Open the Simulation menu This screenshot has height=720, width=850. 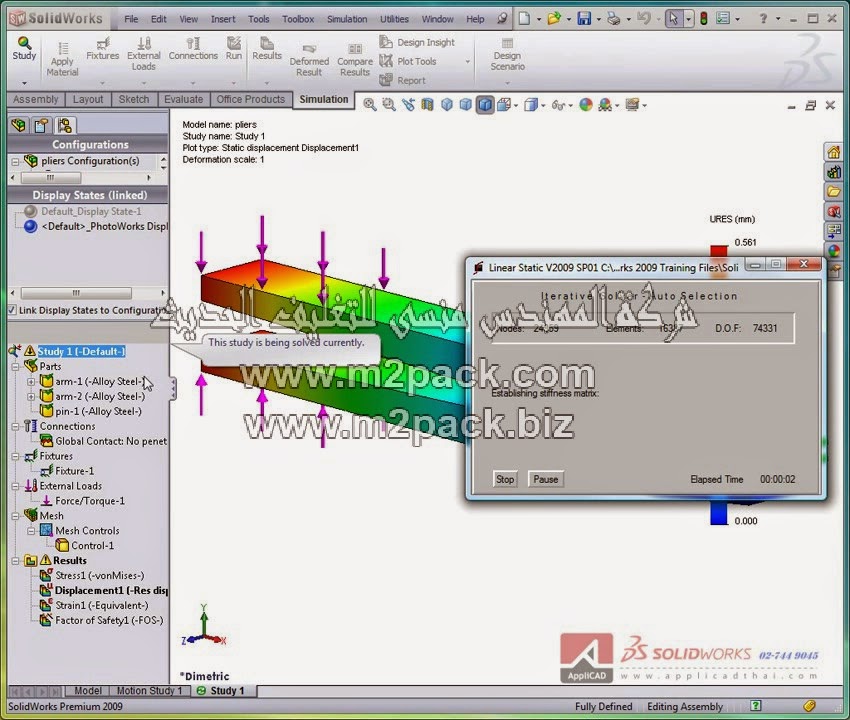coord(347,19)
